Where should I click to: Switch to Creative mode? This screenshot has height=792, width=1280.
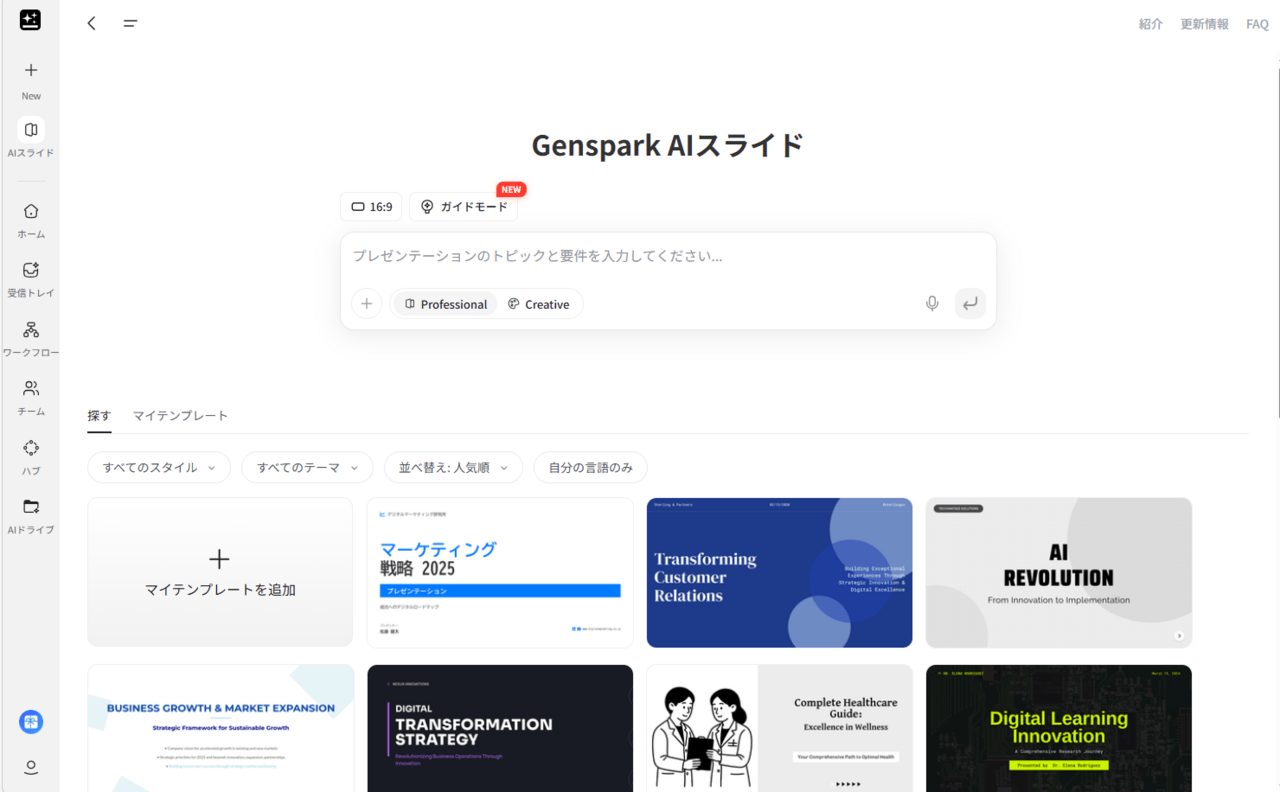click(538, 304)
